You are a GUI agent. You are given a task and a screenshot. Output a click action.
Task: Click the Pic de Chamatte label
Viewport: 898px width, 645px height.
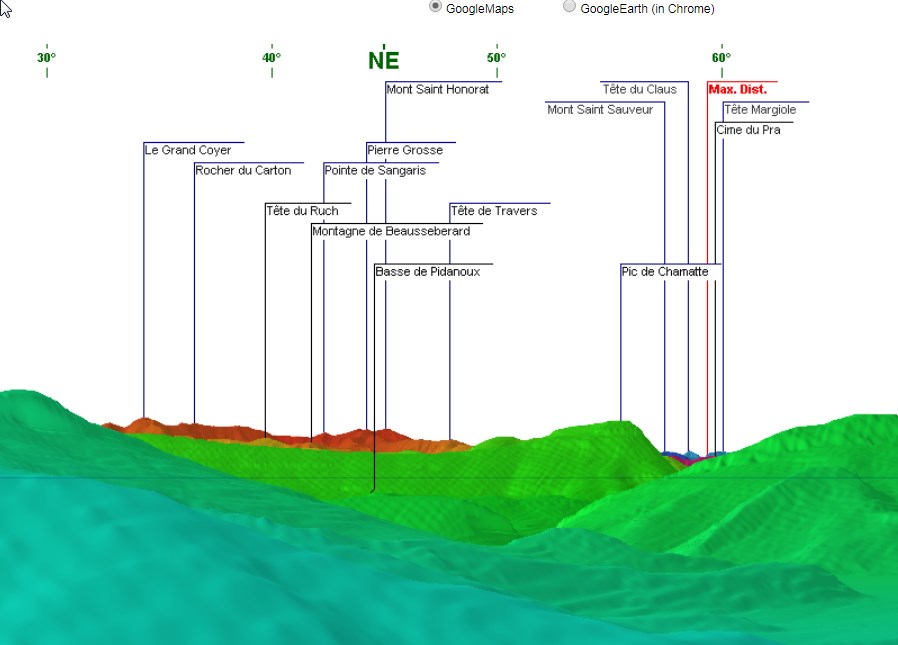(665, 272)
